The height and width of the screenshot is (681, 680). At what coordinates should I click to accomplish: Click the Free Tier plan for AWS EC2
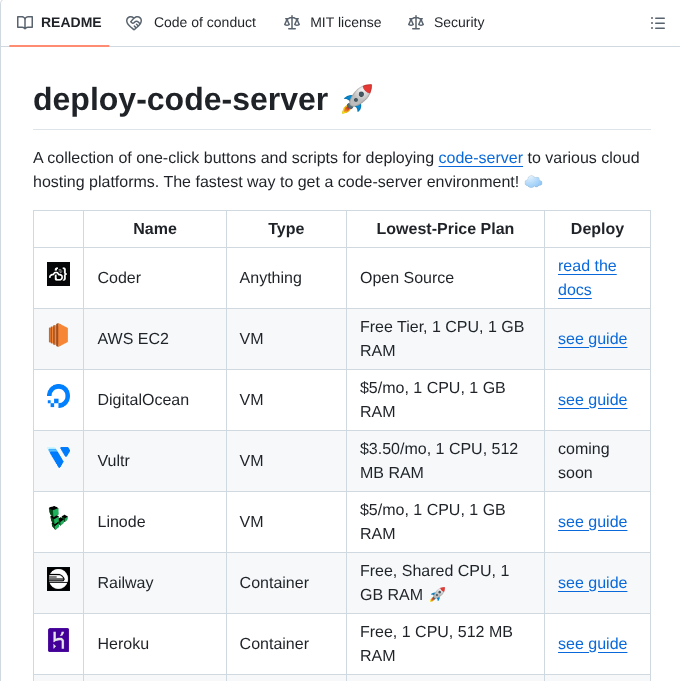pyautogui.click(x=445, y=339)
